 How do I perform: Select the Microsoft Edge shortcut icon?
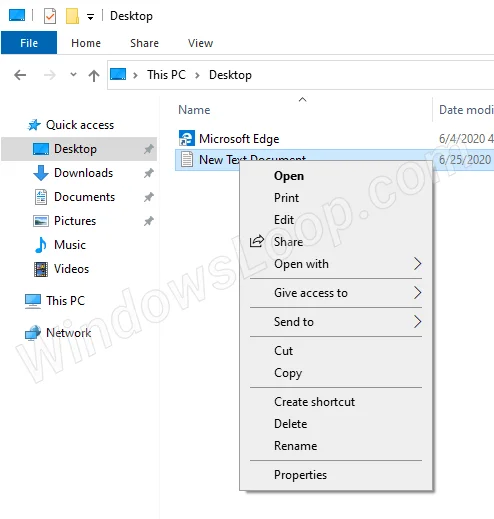187,138
